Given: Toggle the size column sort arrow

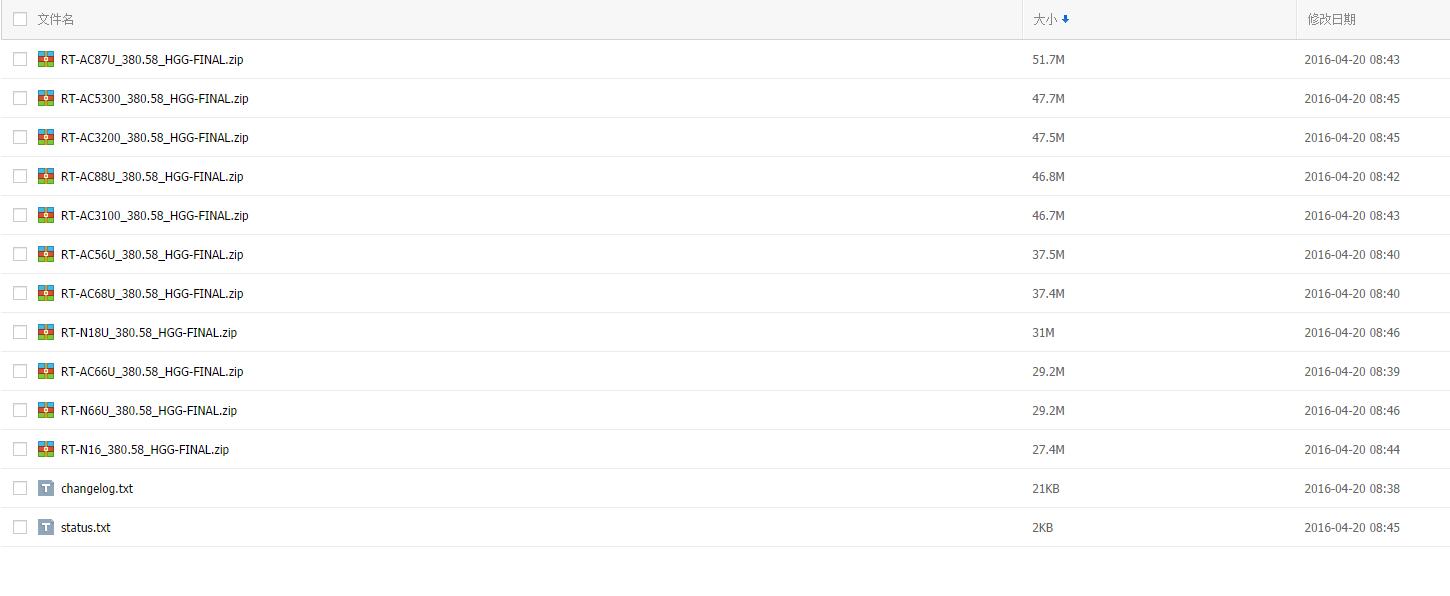Looking at the screenshot, I should point(1066,19).
